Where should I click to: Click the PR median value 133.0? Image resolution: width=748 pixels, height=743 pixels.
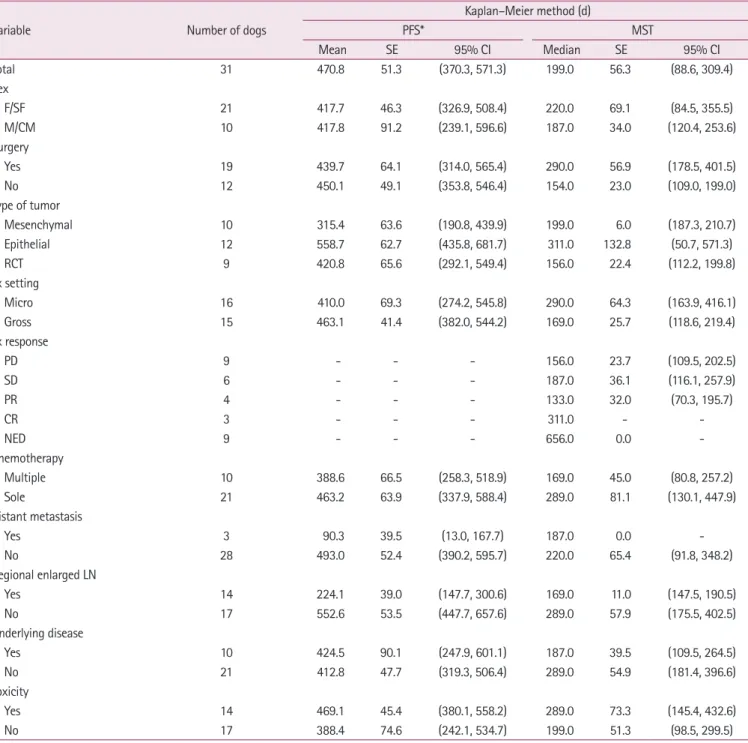coord(560,400)
